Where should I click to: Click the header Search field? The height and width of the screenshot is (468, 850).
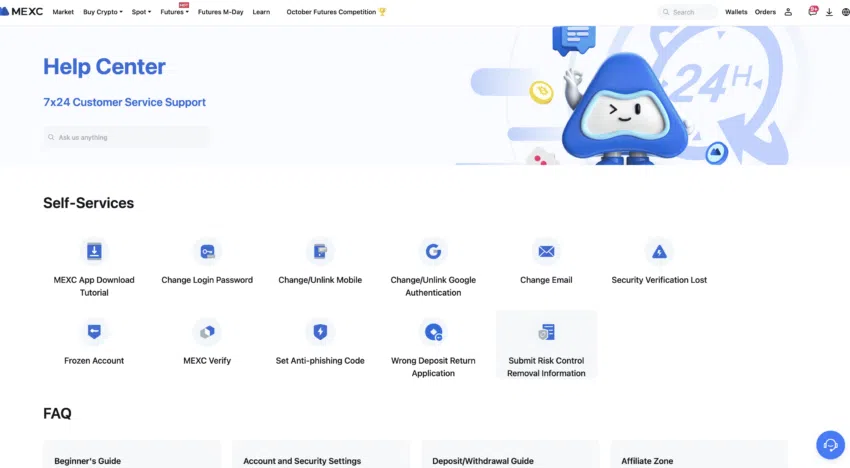point(687,12)
